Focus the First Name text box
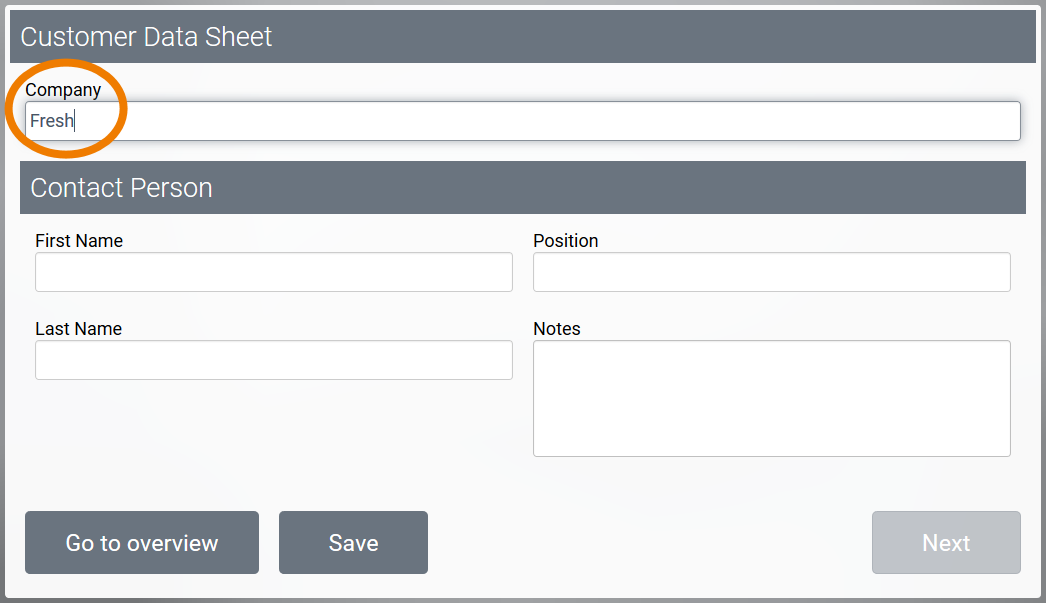1046x603 pixels. (x=273, y=272)
